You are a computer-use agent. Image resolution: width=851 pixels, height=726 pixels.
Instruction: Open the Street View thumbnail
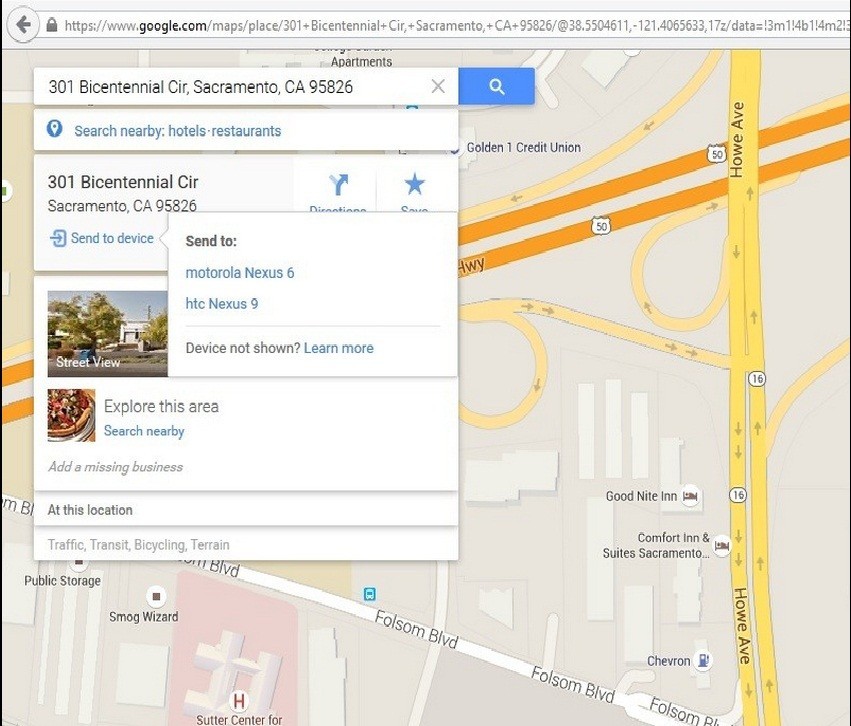pyautogui.click(x=107, y=334)
